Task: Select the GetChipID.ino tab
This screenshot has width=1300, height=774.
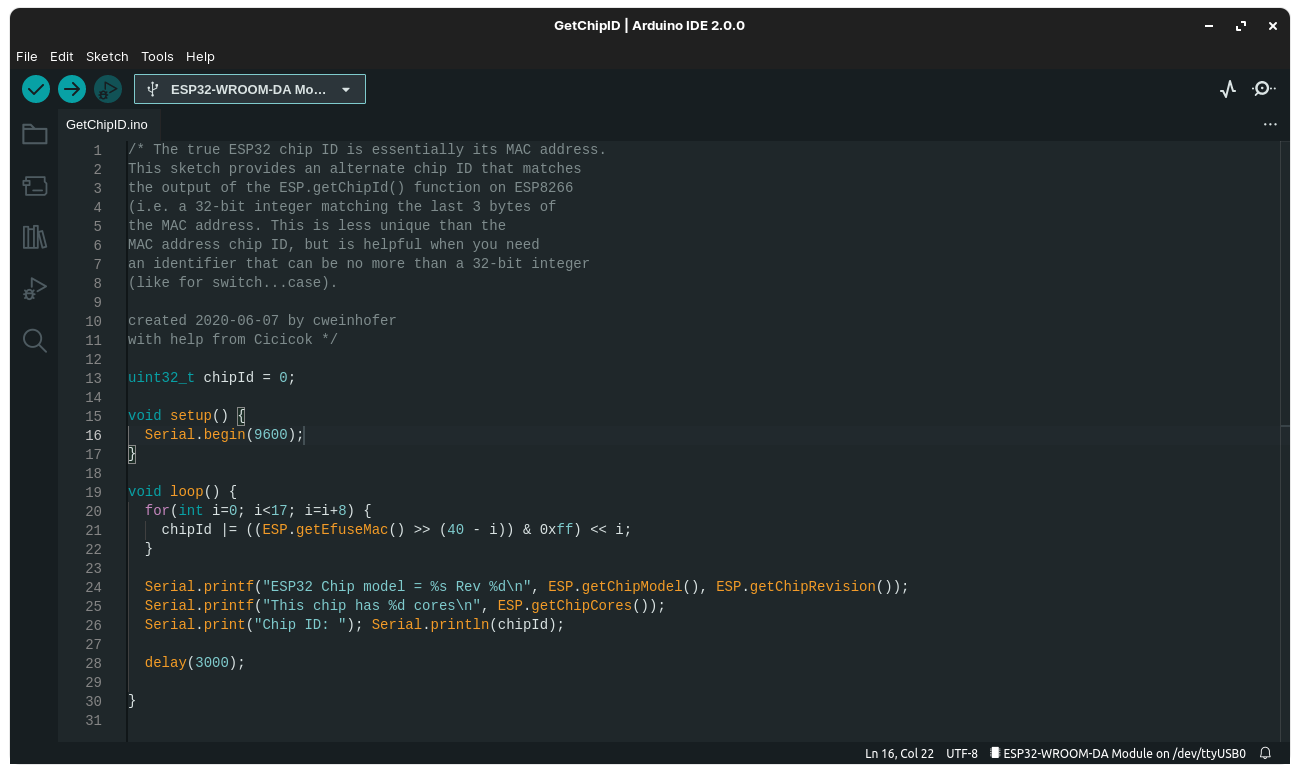Action: coord(107,125)
